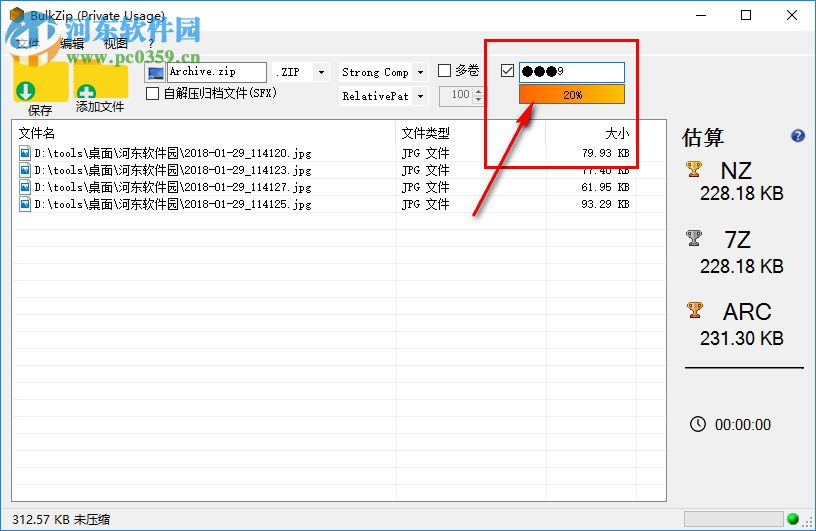Click the bottom status progress bar
The height and width of the screenshot is (531, 816).
pos(733,519)
